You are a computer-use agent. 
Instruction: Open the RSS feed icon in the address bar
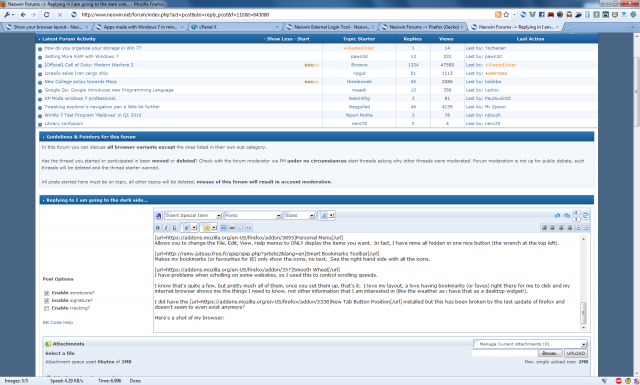(498, 15)
